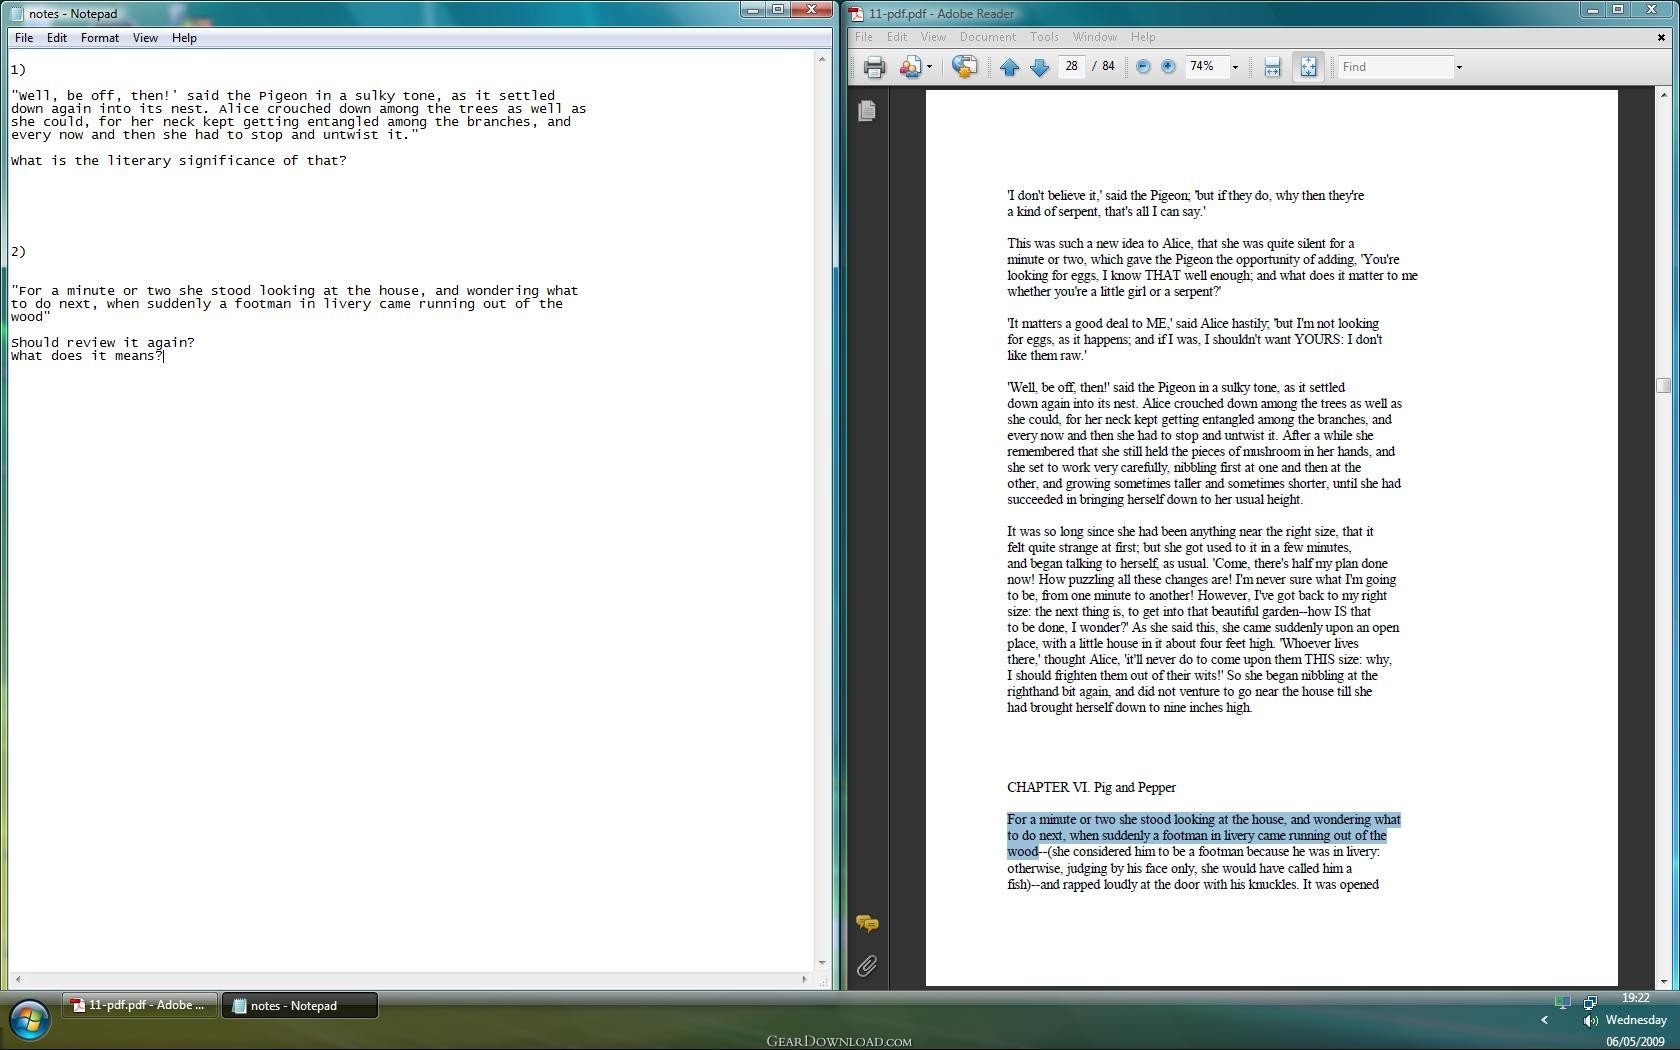Maximize the Notepad window

click(x=778, y=9)
